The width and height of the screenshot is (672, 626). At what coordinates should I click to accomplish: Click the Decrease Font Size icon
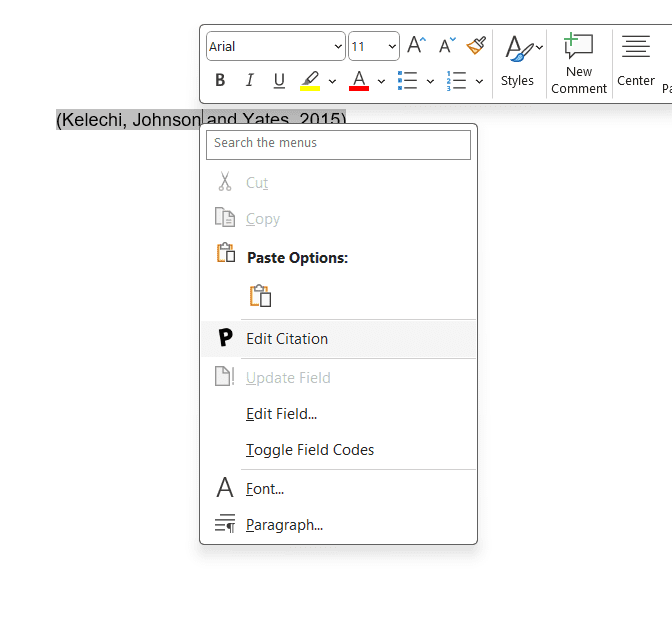coord(447,46)
